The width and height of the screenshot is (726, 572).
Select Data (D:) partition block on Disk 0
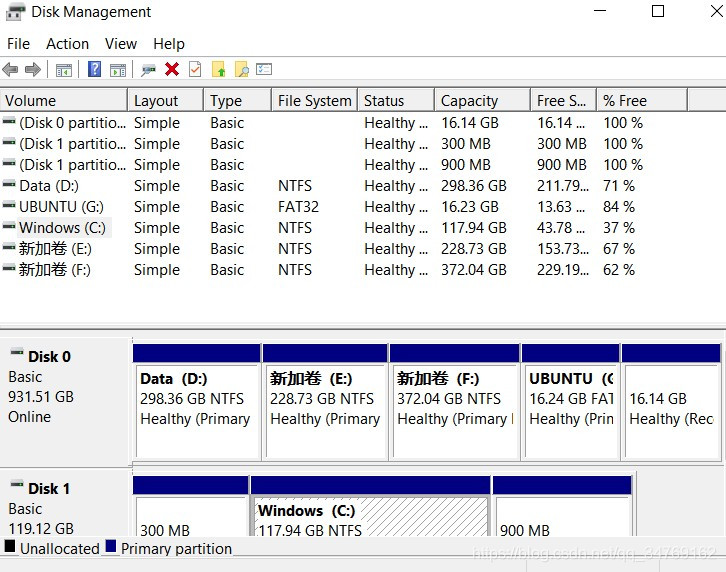(x=197, y=411)
